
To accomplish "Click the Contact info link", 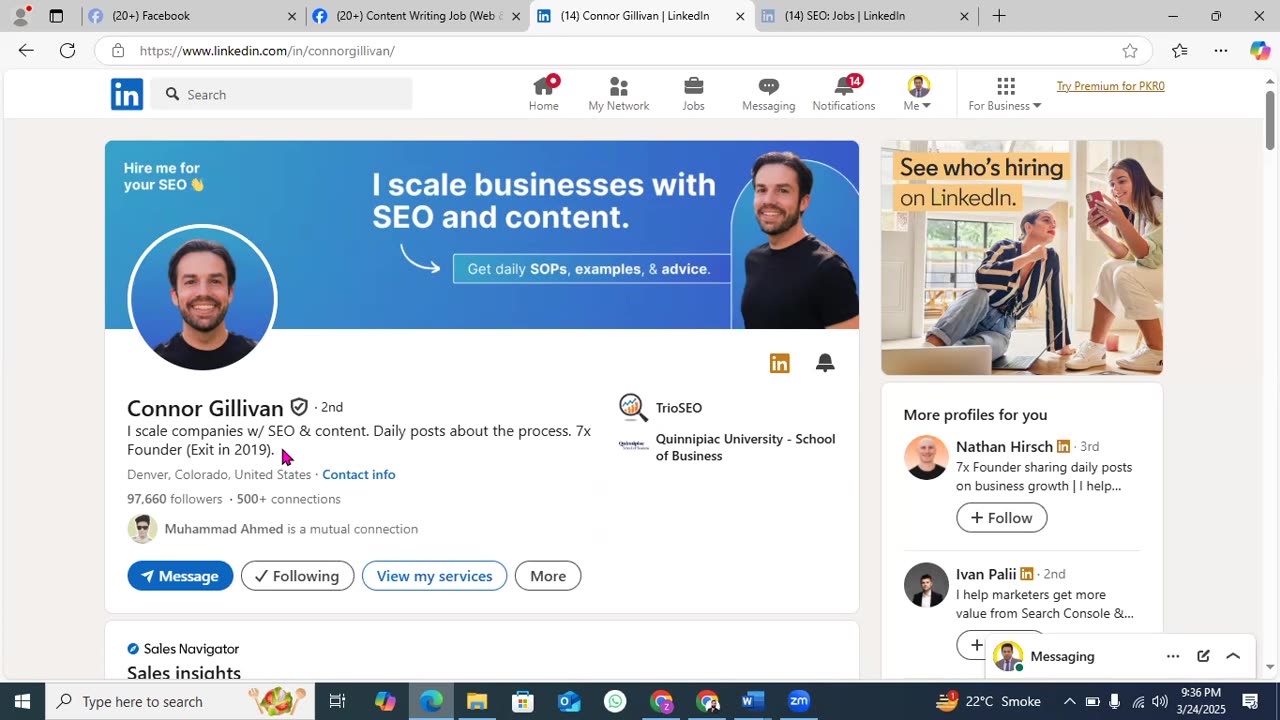I will [x=358, y=474].
